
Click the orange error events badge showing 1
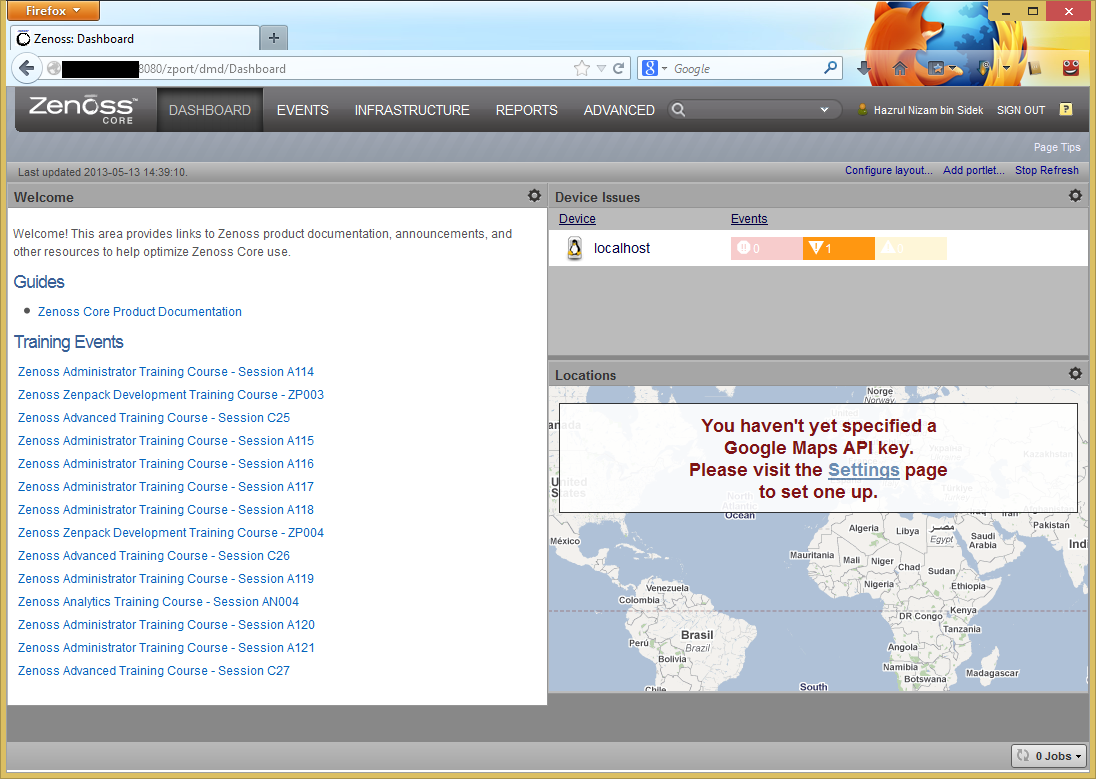click(x=839, y=248)
